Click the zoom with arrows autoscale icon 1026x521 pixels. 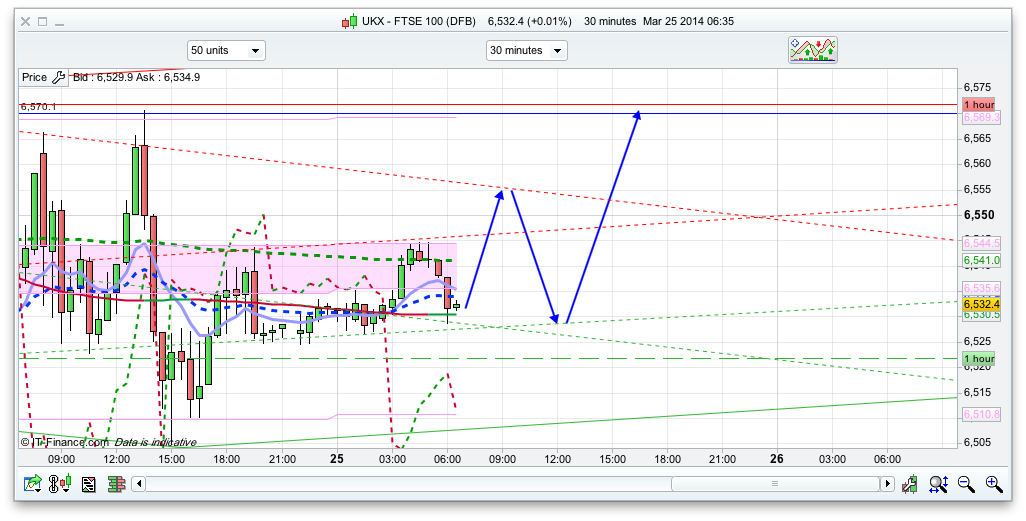[x=938, y=485]
